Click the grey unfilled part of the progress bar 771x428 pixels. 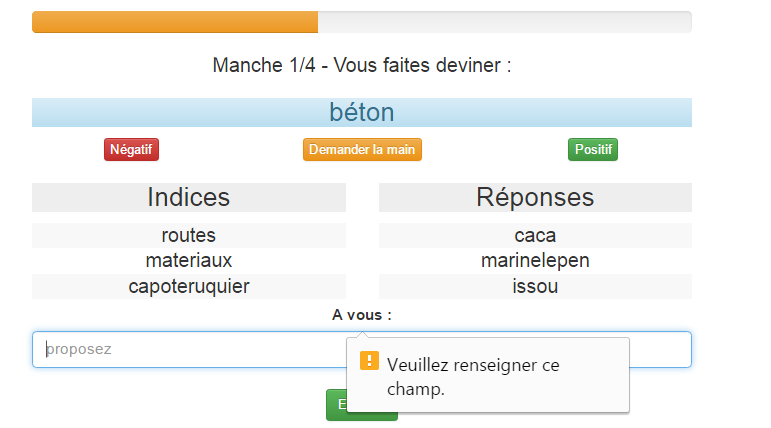tap(504, 22)
